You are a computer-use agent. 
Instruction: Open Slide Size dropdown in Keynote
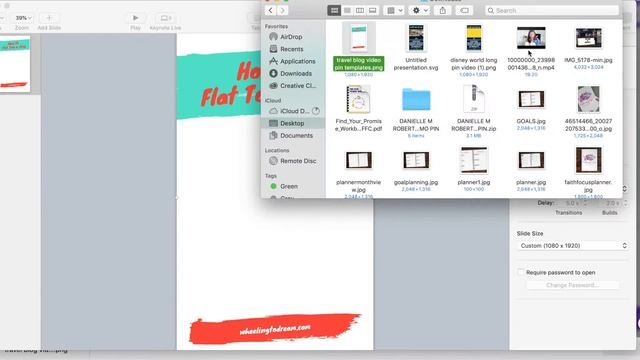click(x=572, y=246)
